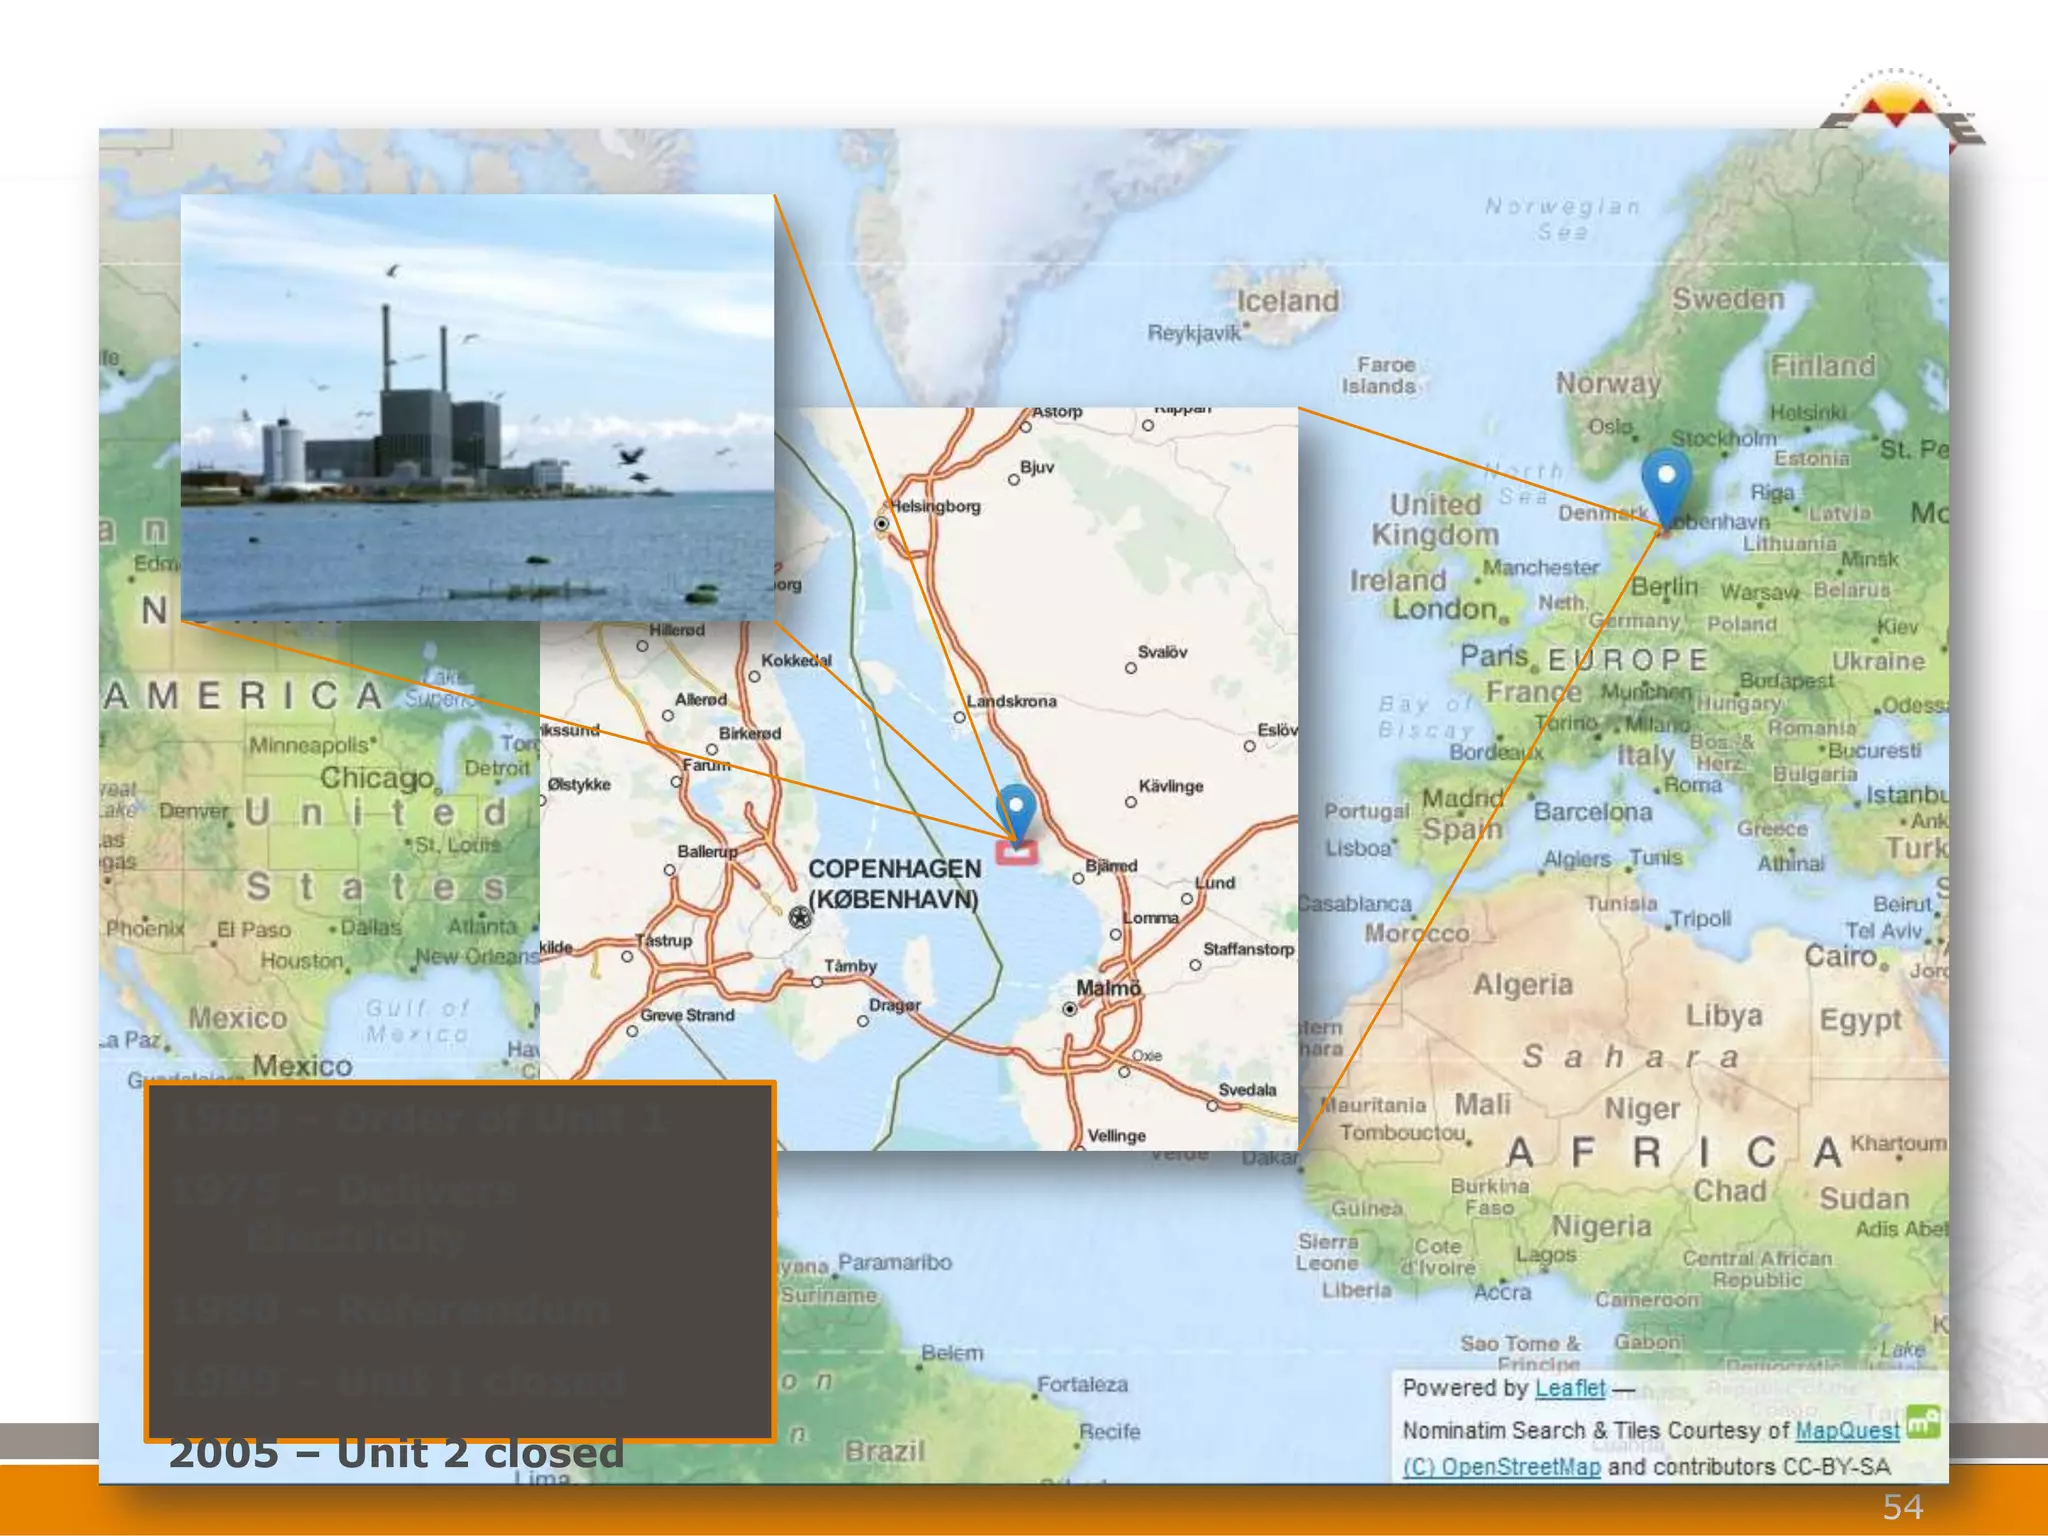
Task: Click the Lund label on the inset map
Action: pyautogui.click(x=1216, y=883)
